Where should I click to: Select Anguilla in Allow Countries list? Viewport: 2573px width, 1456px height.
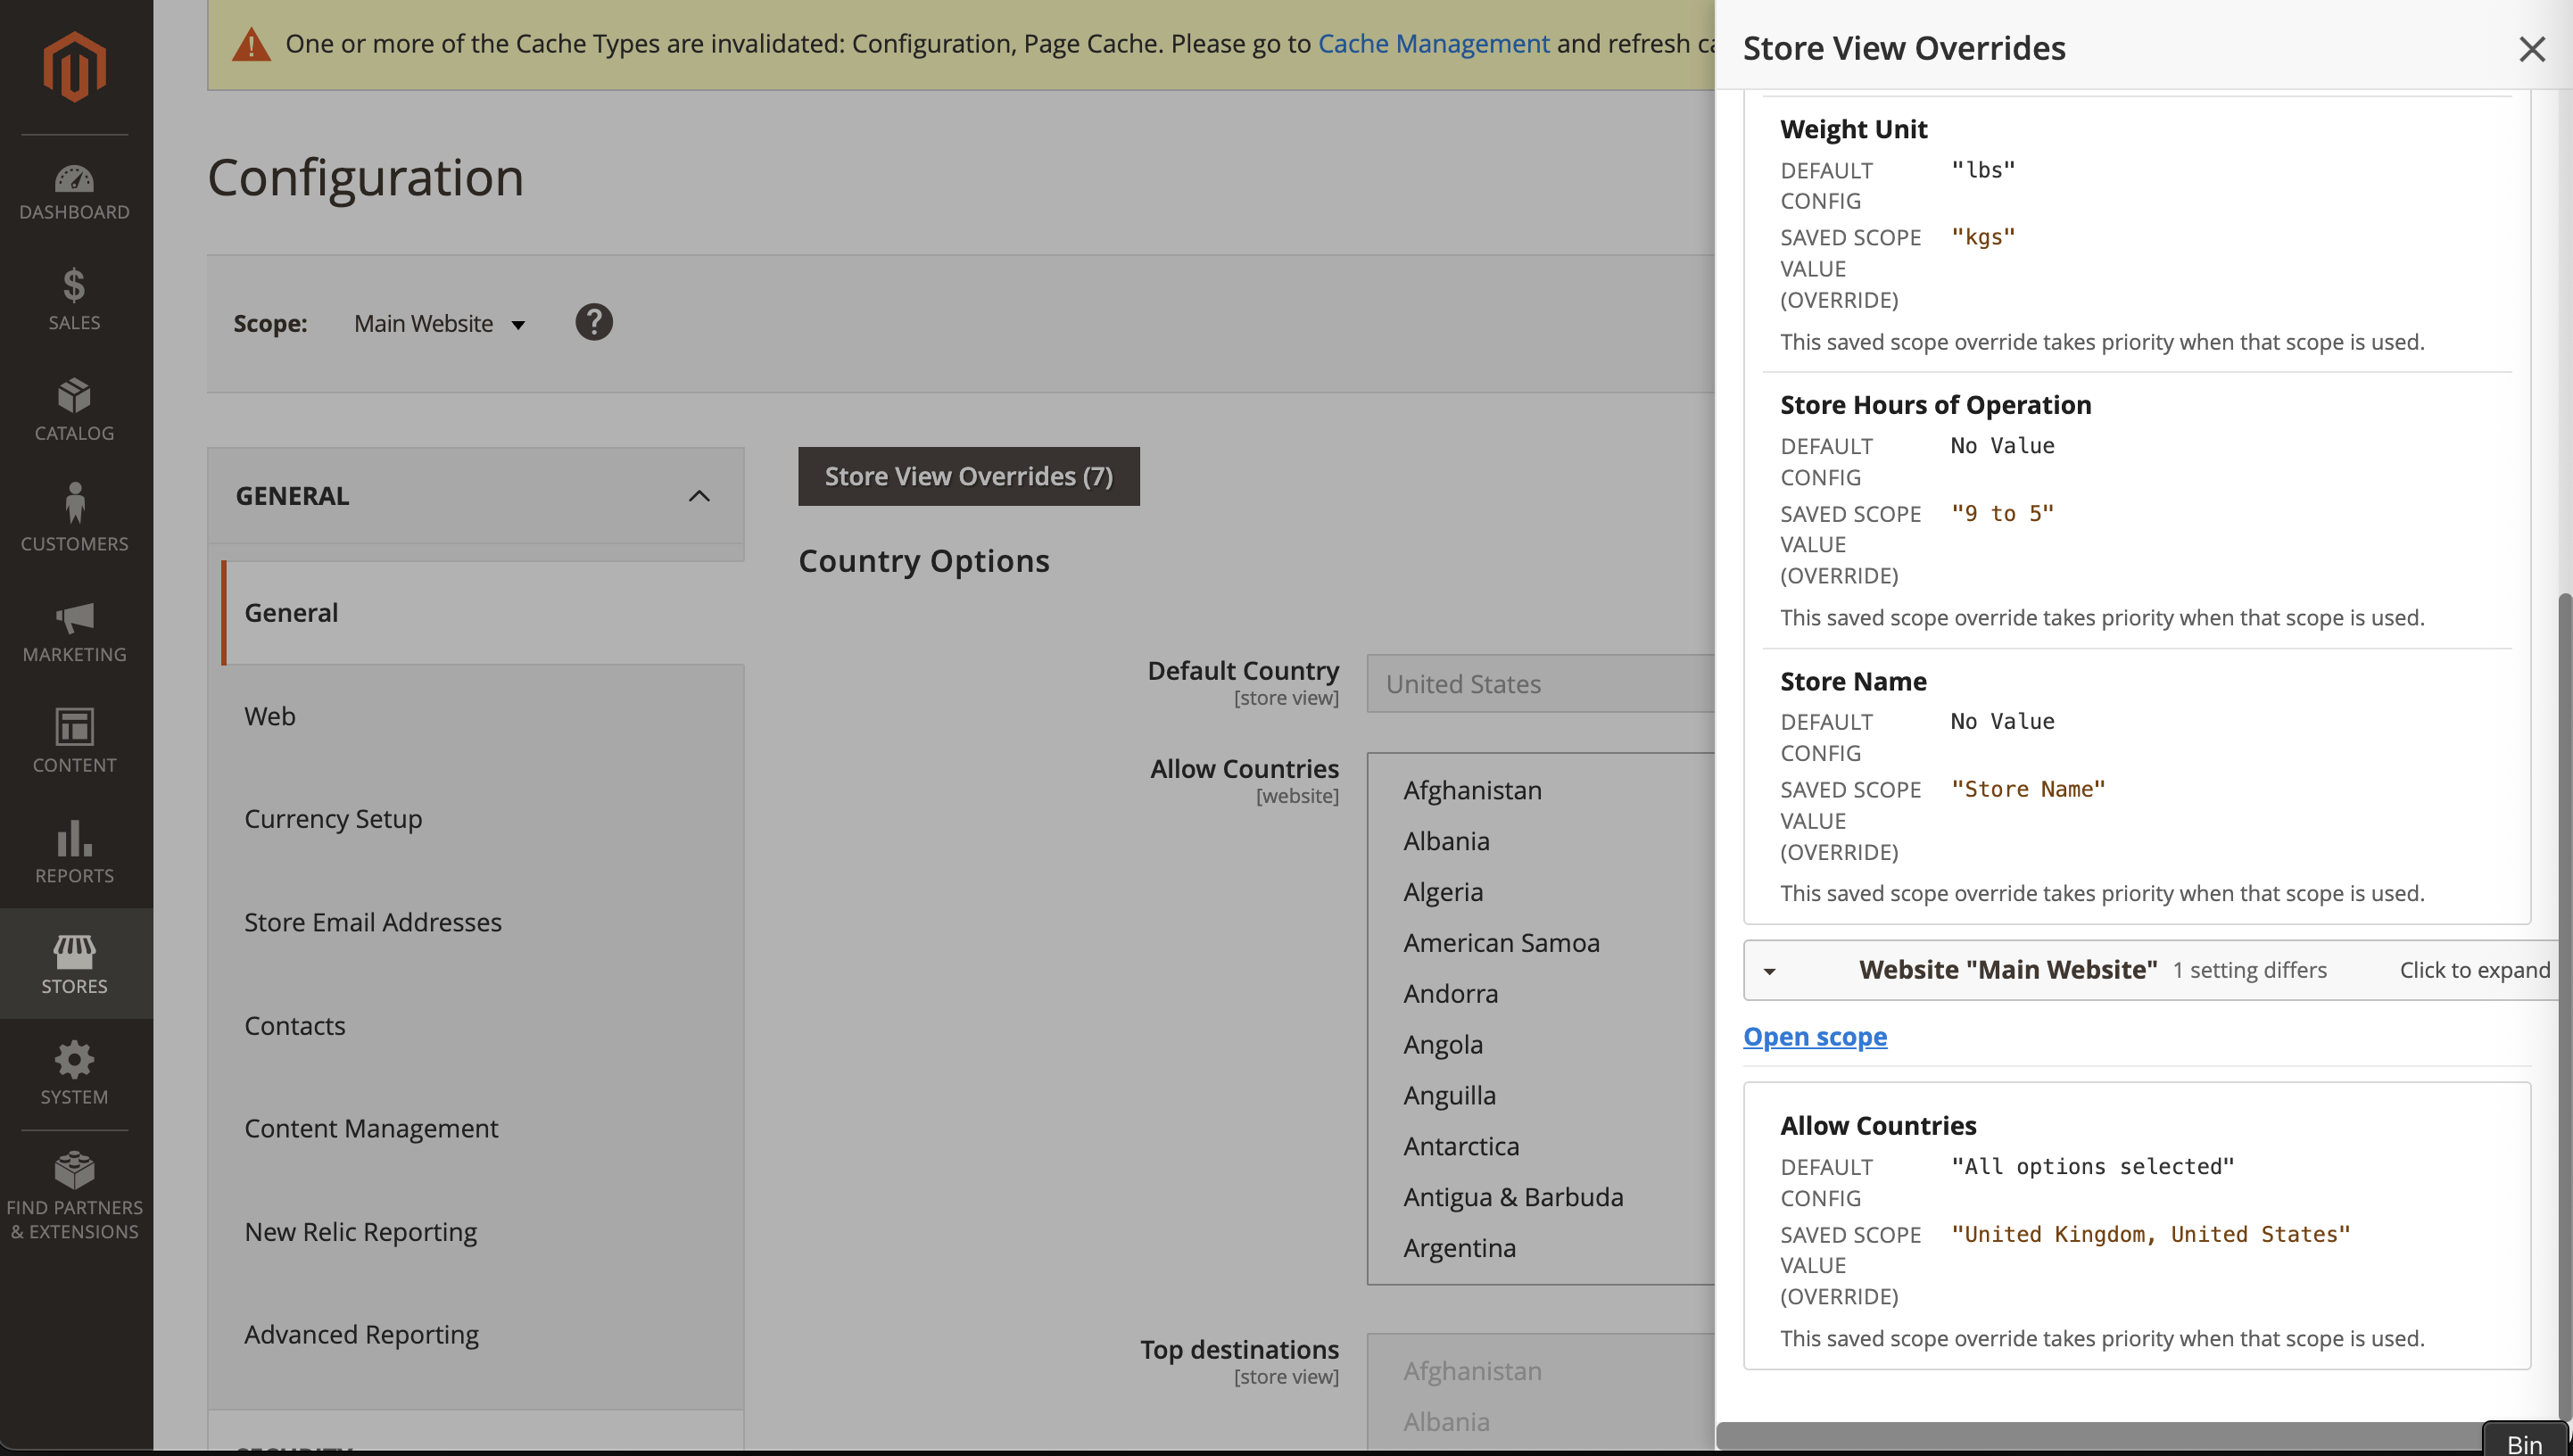coord(1540,1096)
